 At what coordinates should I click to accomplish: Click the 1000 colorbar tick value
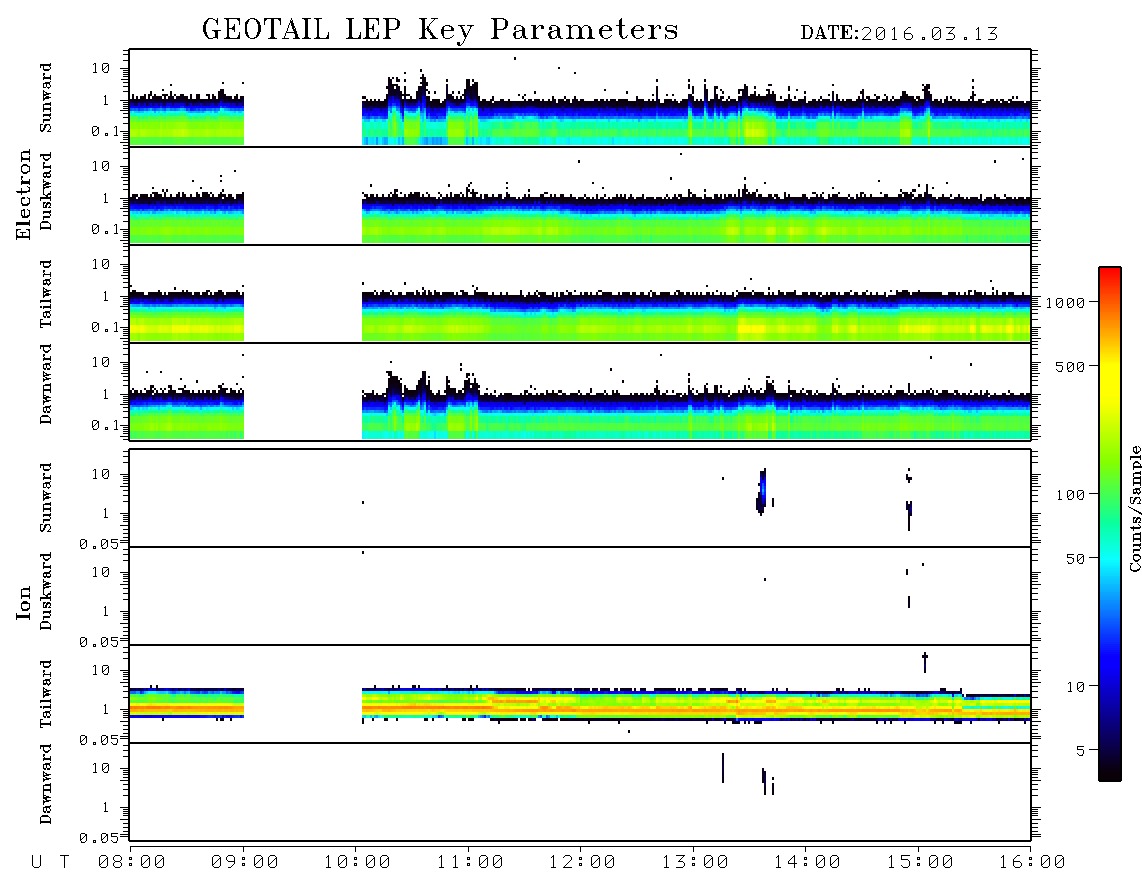(1065, 302)
